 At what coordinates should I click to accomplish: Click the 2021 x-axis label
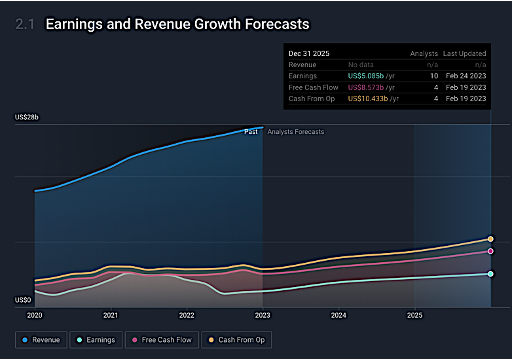111,315
